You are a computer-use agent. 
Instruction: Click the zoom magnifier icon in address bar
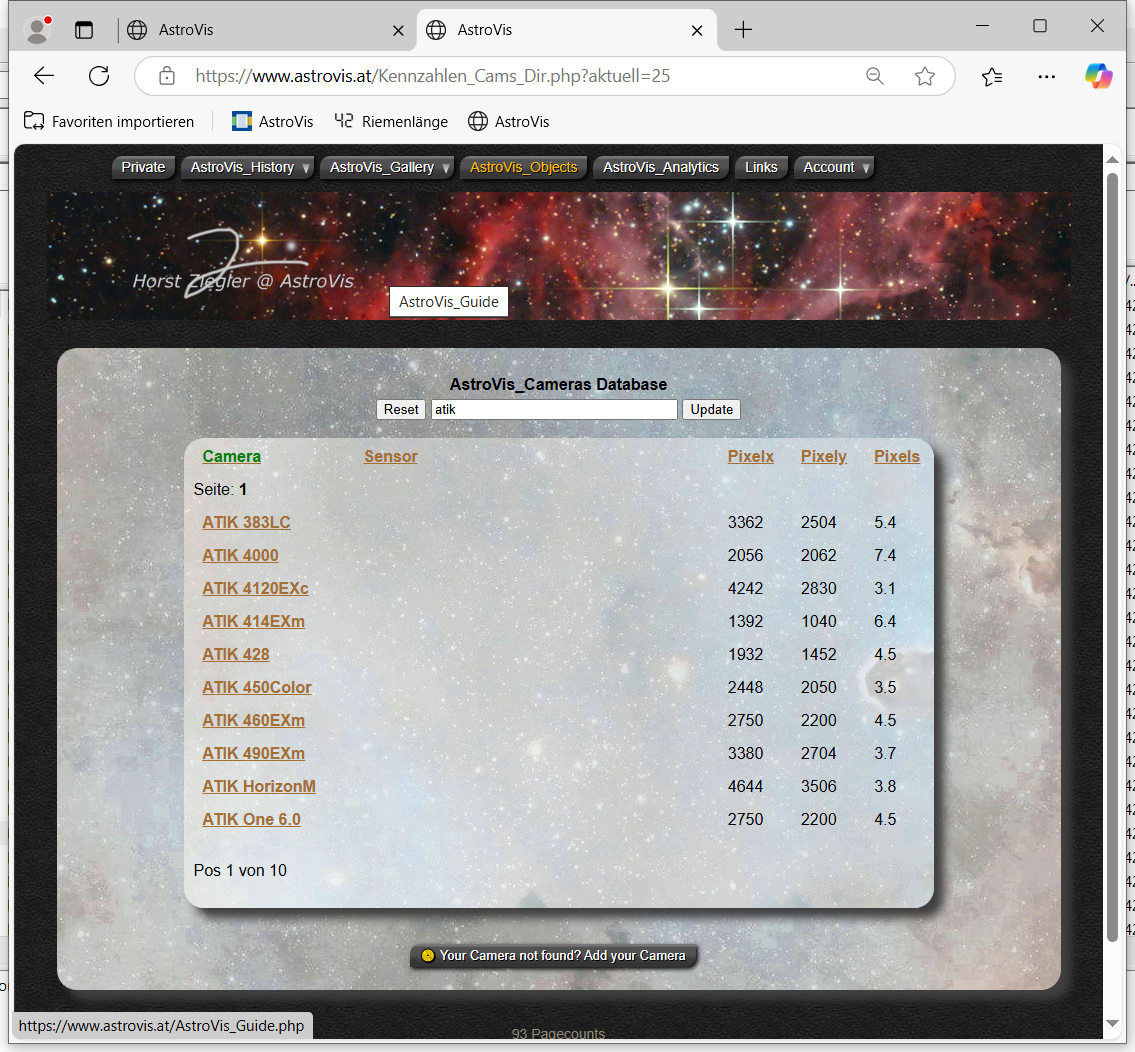[875, 76]
